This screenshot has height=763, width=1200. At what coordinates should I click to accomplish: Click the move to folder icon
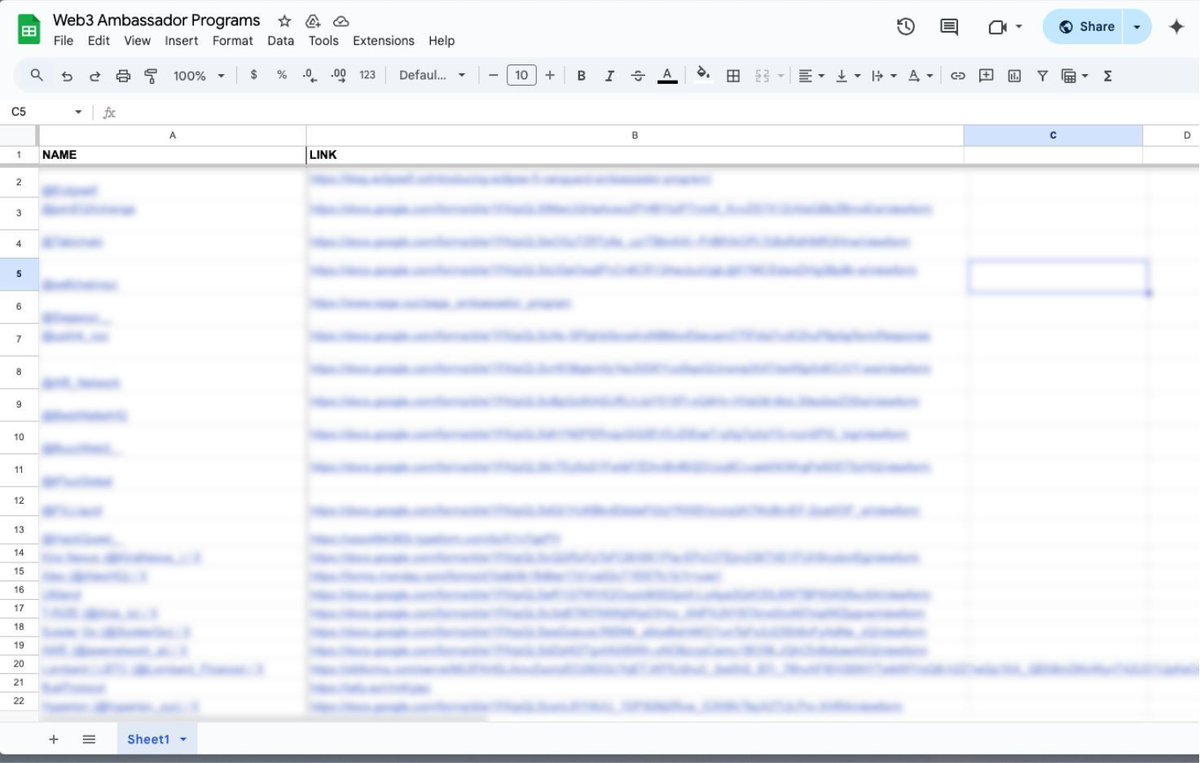tap(313, 21)
